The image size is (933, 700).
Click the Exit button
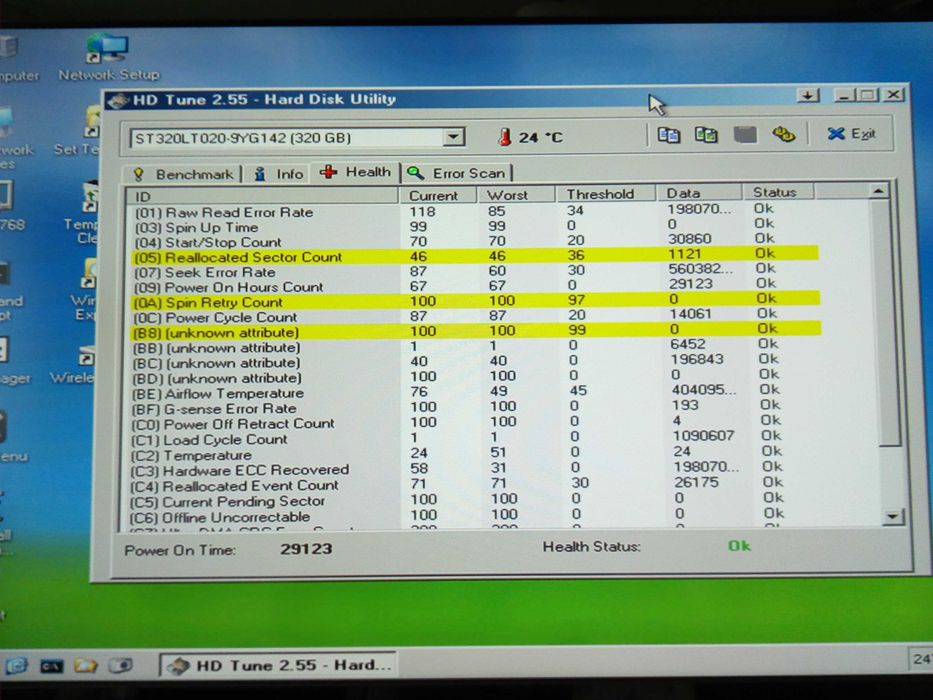(x=851, y=134)
